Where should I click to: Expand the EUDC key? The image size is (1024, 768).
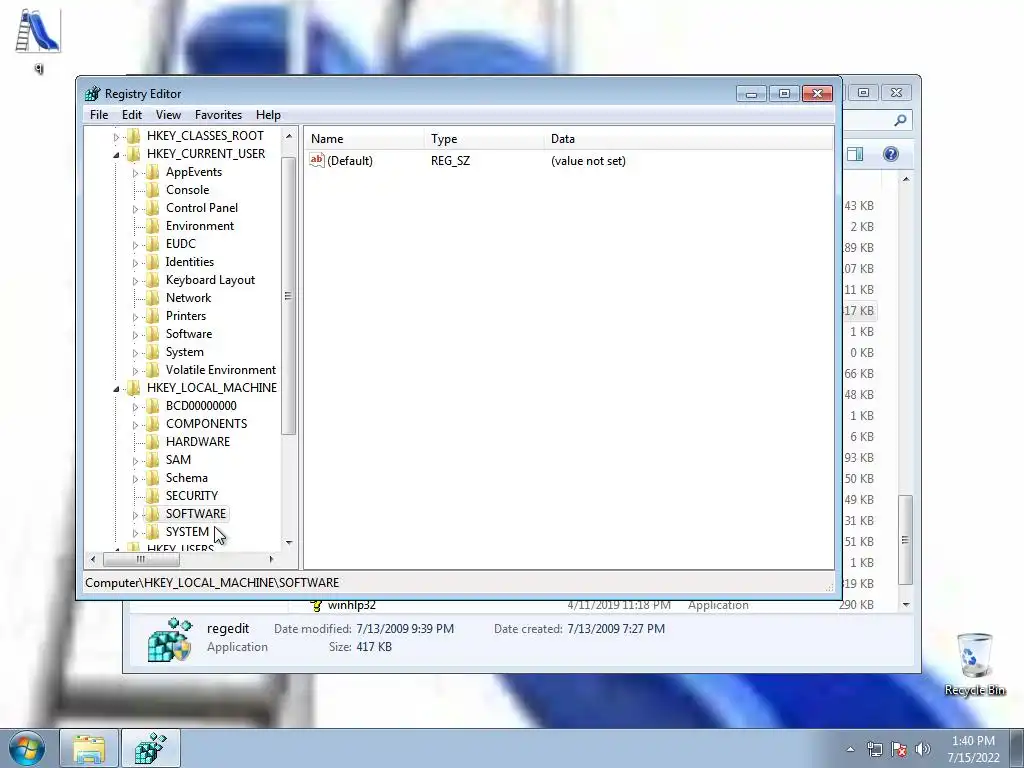point(135,245)
